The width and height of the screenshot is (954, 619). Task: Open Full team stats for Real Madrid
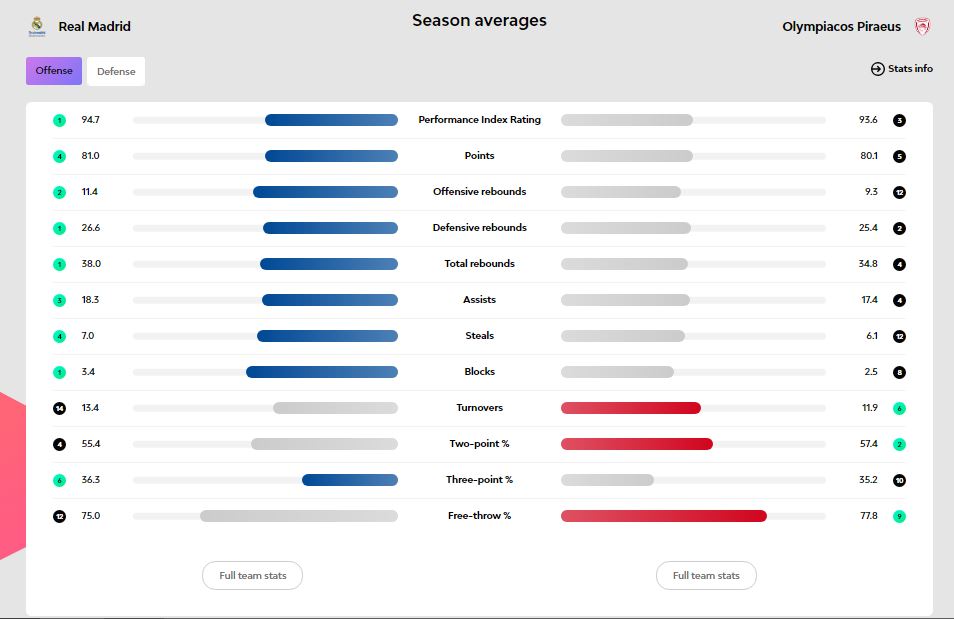click(x=252, y=575)
